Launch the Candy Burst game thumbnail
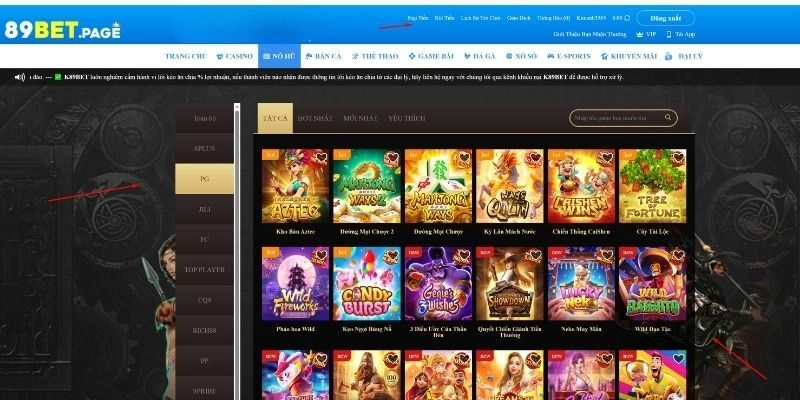 tap(367, 284)
